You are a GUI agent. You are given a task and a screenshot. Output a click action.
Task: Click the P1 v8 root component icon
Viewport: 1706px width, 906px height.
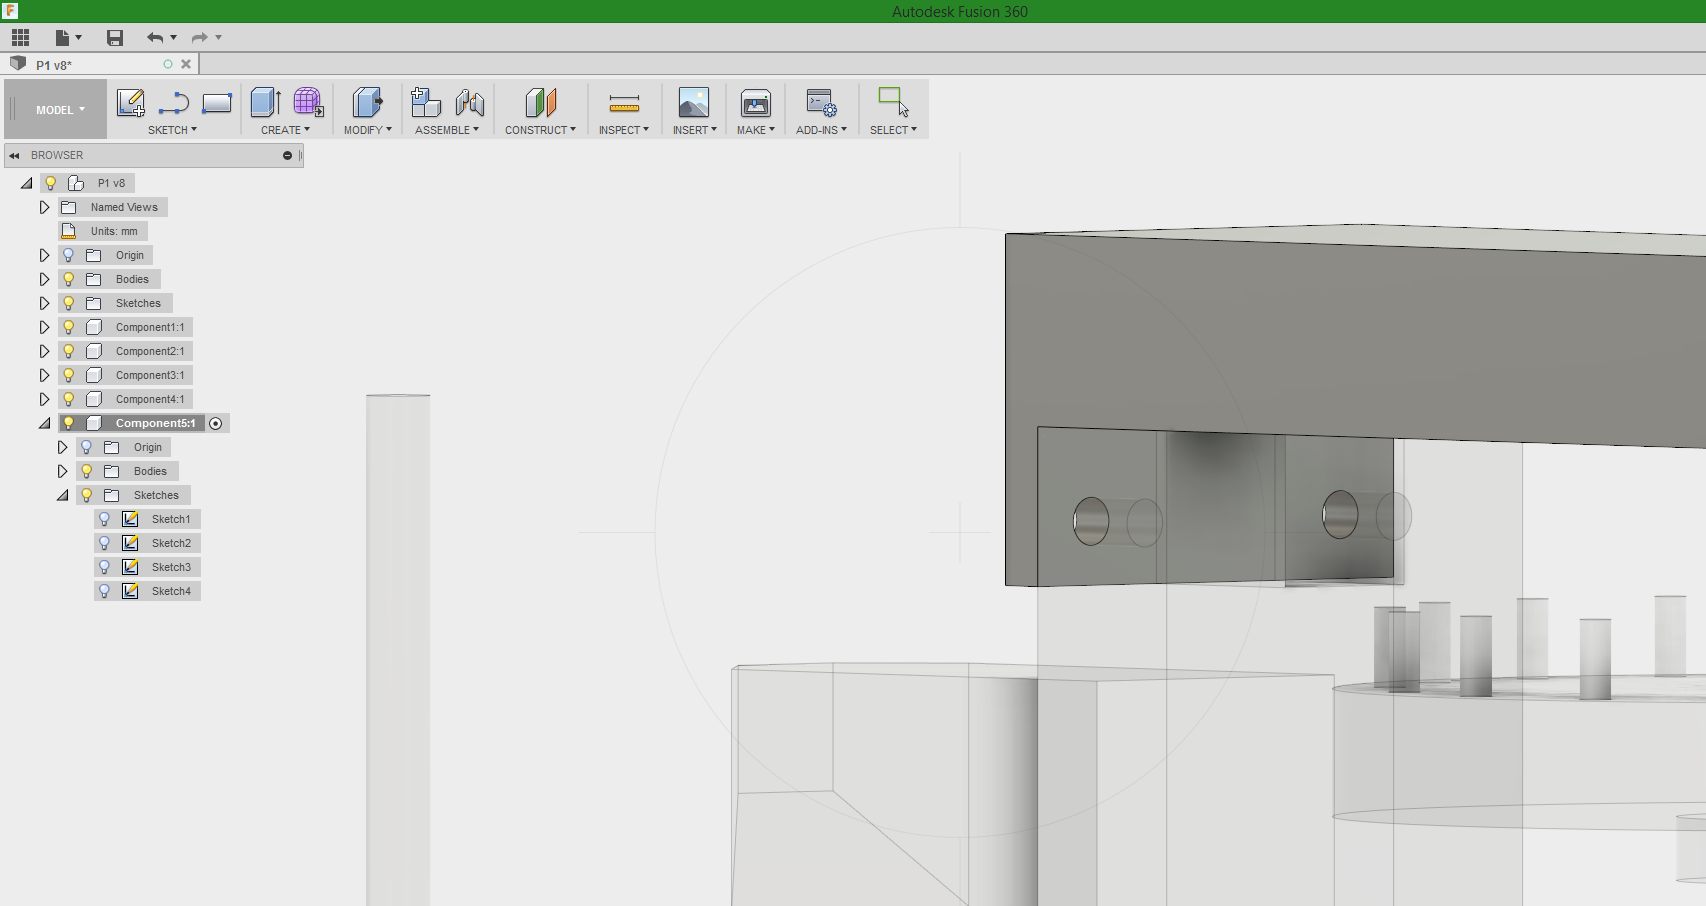point(76,183)
